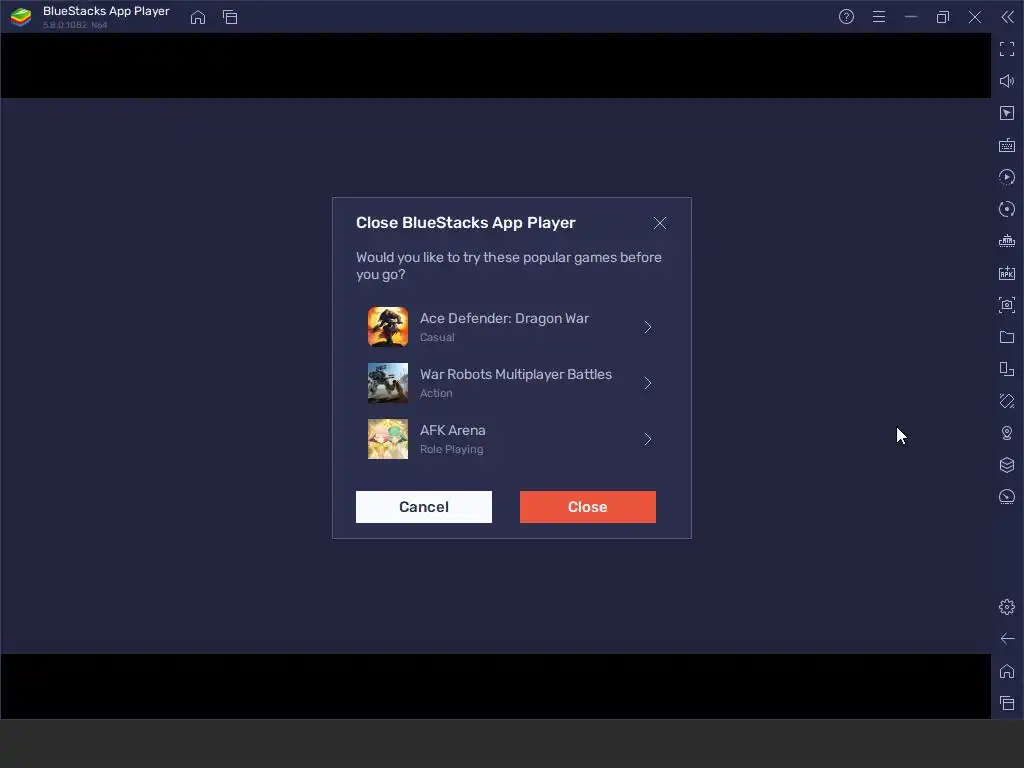Take a screenshot with camera icon
The height and width of the screenshot is (768, 1024).
1007,305
